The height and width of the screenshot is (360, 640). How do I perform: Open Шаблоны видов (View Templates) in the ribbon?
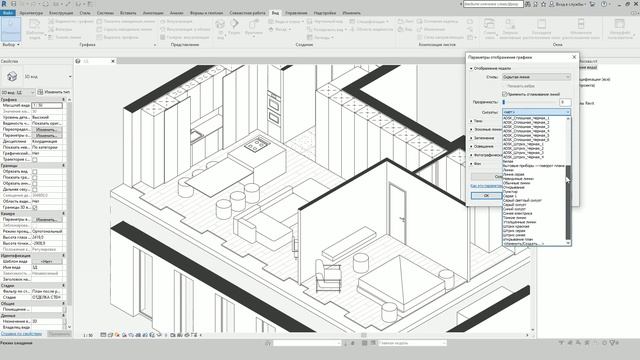(35, 29)
